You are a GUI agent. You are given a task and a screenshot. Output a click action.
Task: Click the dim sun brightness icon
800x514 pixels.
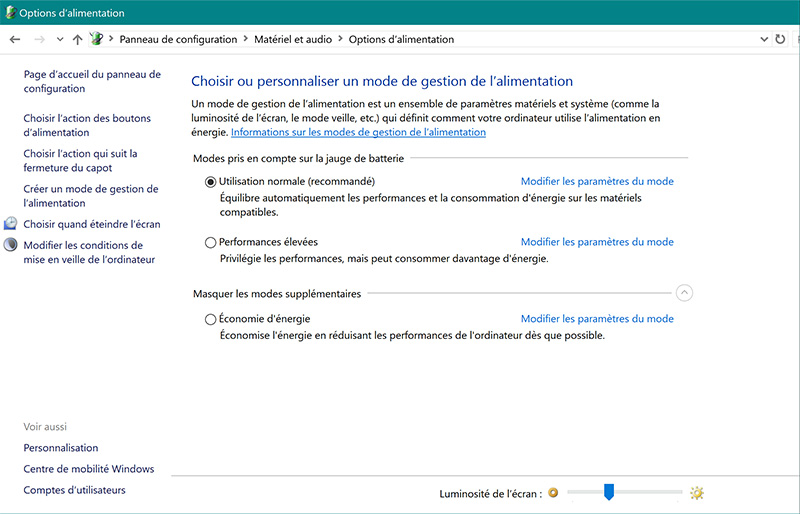click(553, 493)
